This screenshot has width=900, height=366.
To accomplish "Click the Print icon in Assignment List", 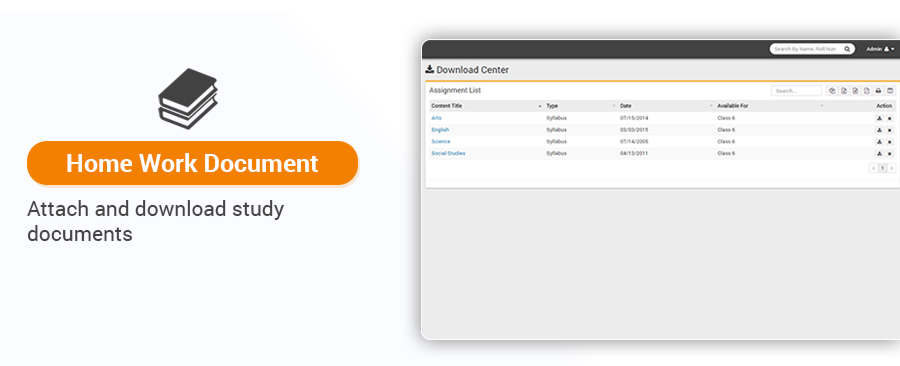I will pos(878,91).
